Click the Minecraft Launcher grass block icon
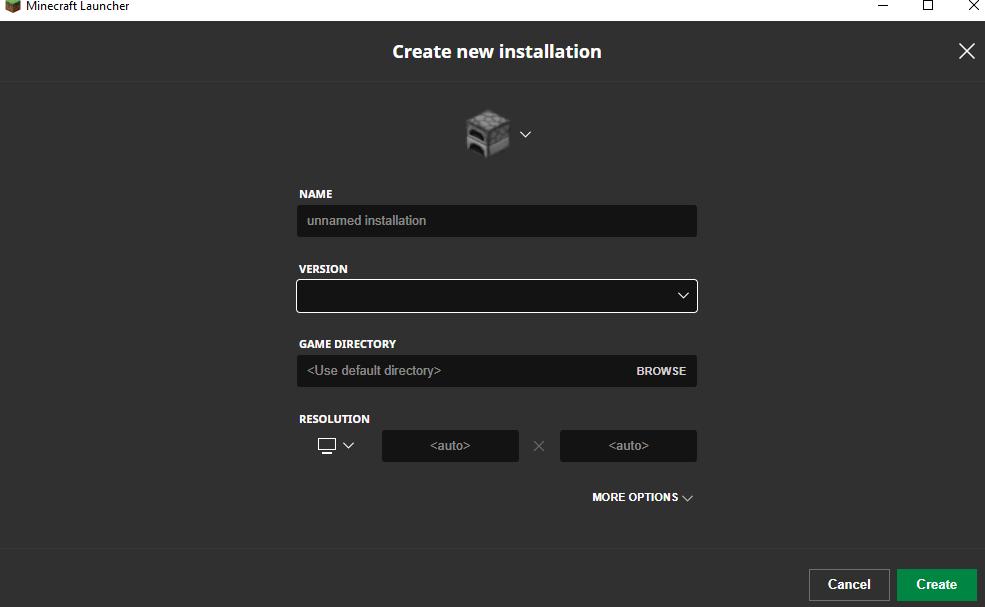Image resolution: width=985 pixels, height=607 pixels. click(13, 6)
